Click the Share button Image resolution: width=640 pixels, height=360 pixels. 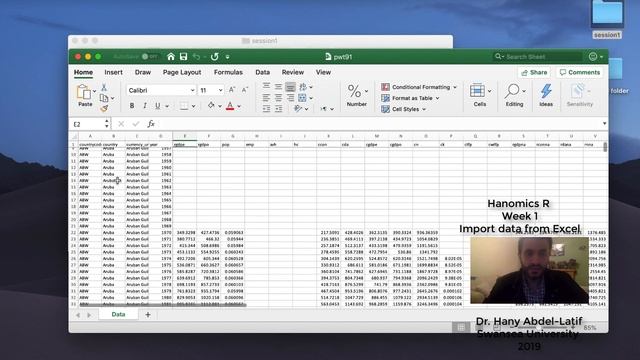534,72
